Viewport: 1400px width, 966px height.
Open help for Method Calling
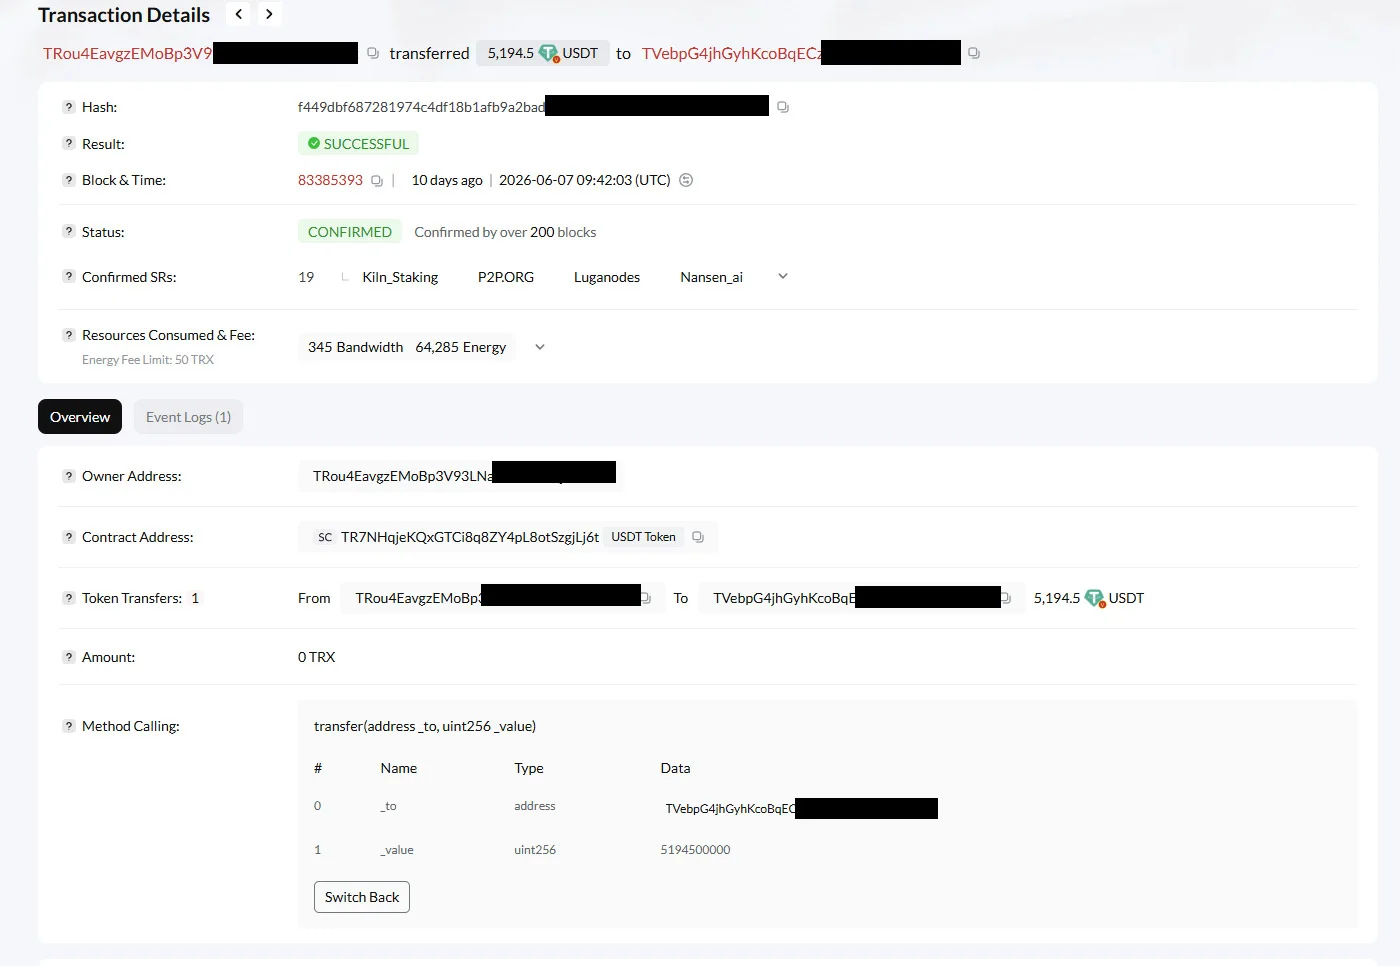point(69,726)
